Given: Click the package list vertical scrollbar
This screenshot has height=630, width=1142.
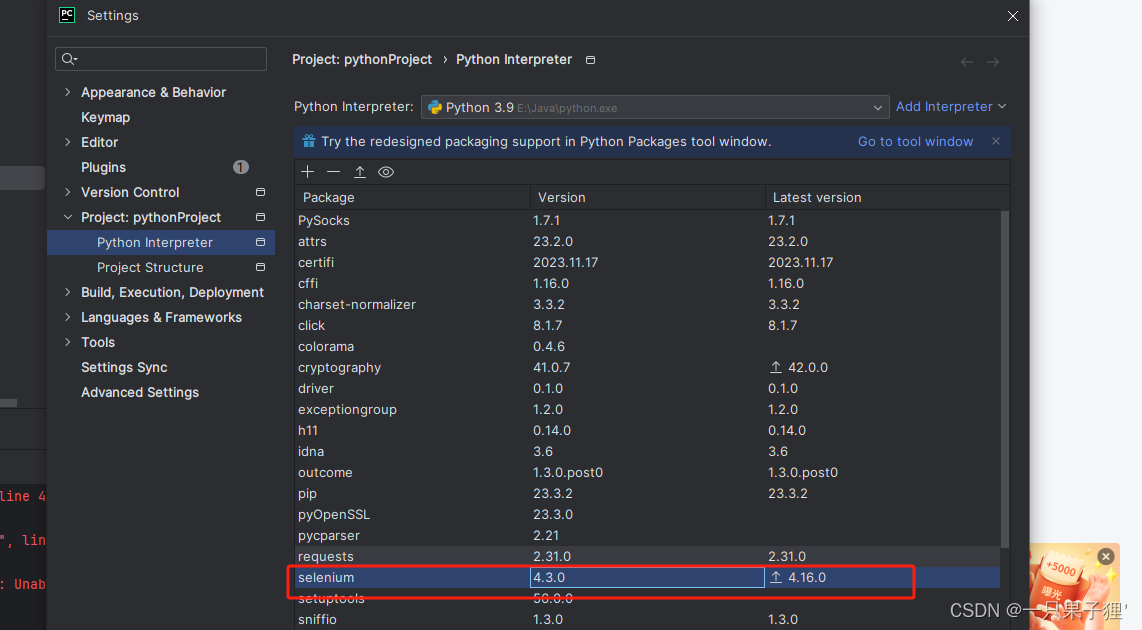Looking at the screenshot, I should (1005, 379).
